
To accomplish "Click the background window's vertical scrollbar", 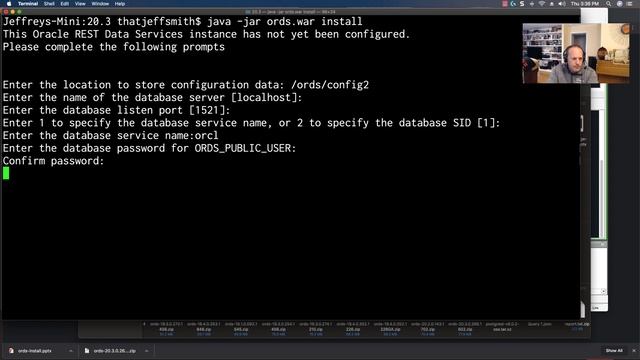I will coord(602,198).
